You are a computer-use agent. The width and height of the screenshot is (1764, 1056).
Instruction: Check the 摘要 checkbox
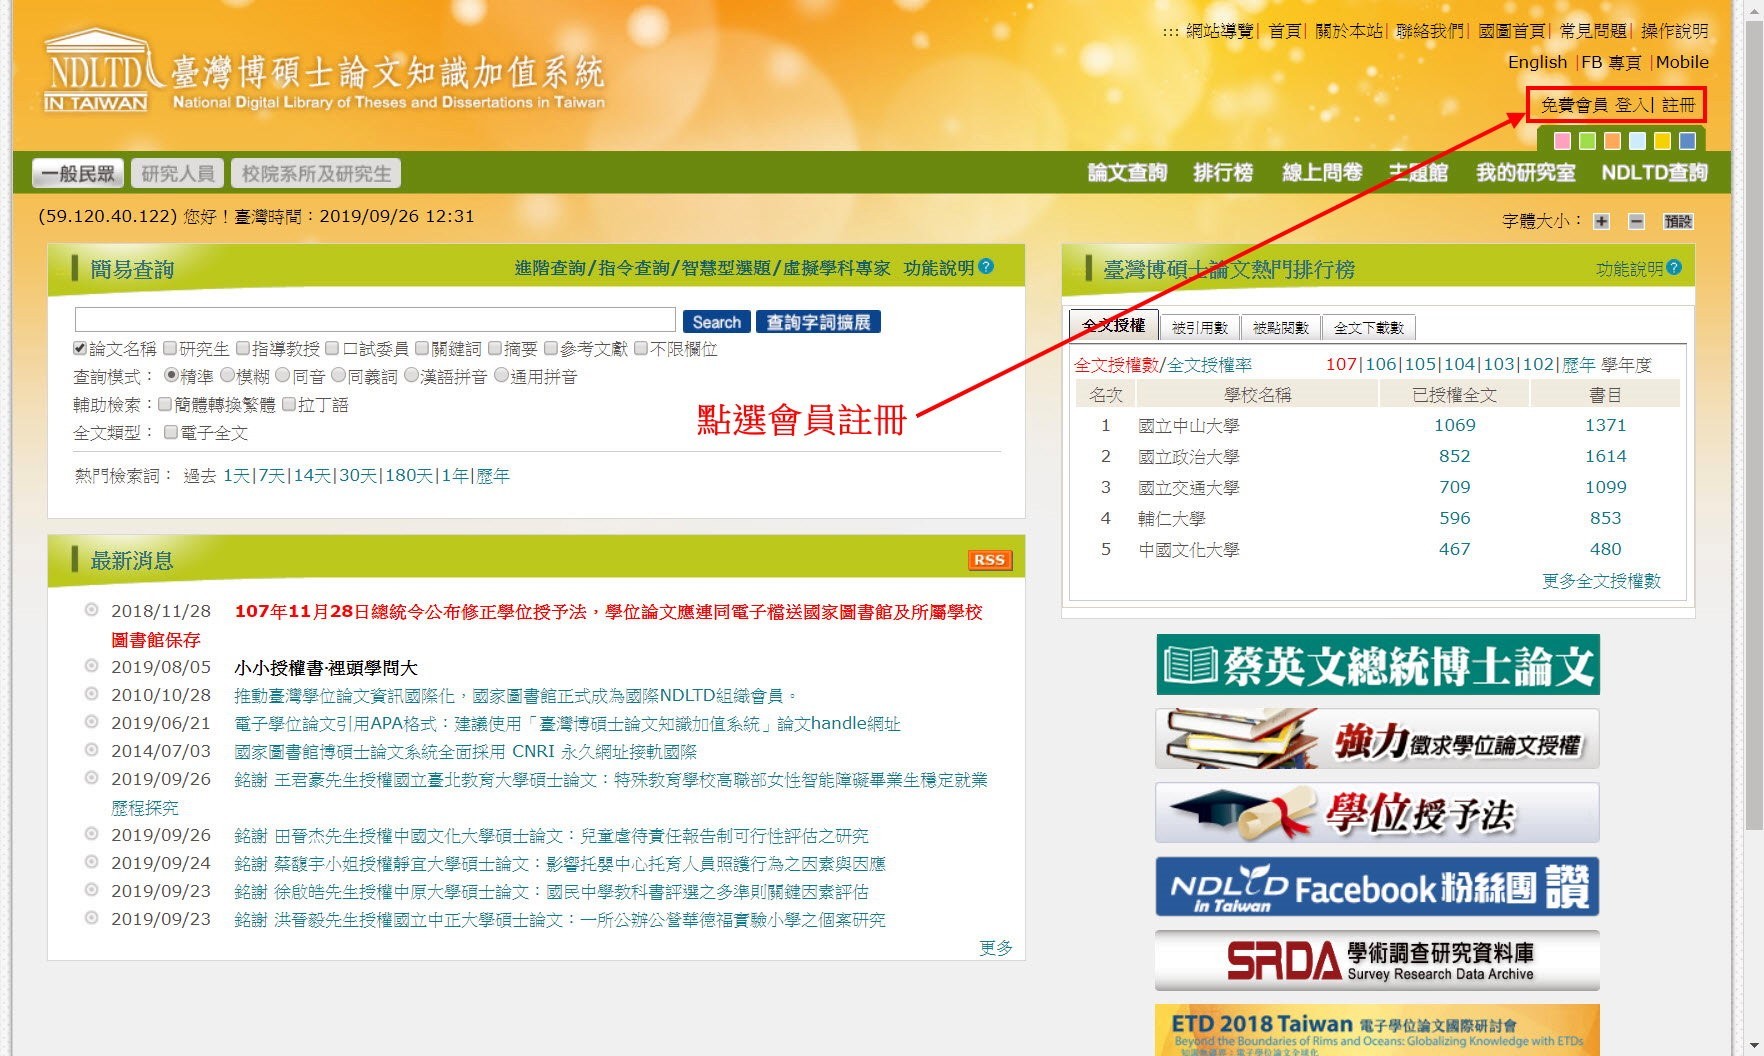(495, 348)
